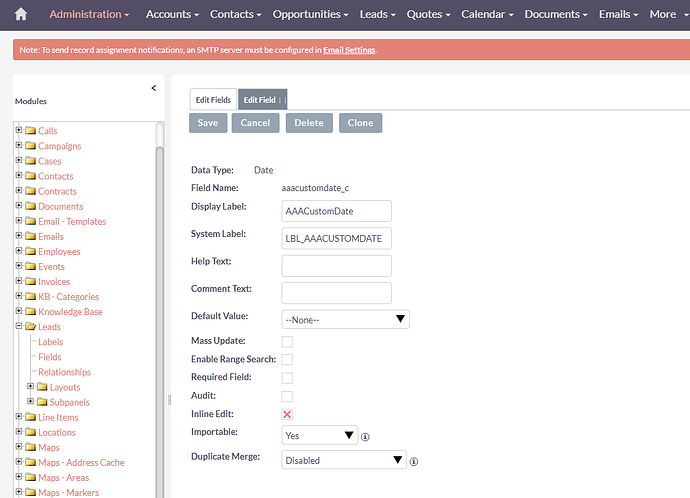Select the Edit Field tab
Screen dimensions: 690x498
263,100
